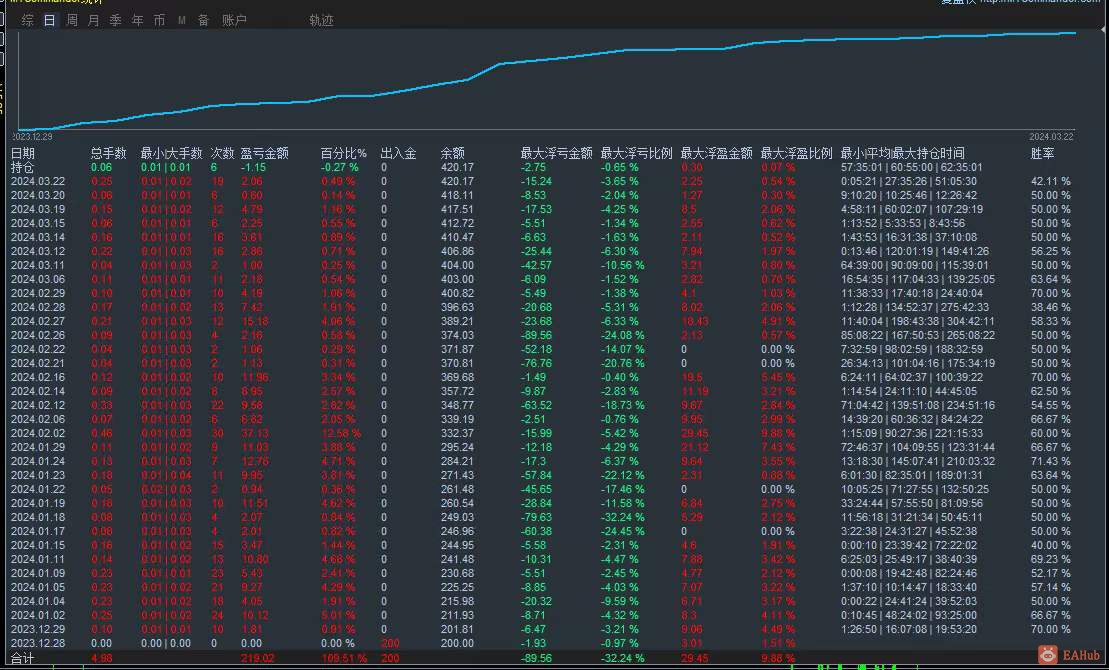Click the 日期 column header
This screenshot has width=1109, height=670.
coord(23,154)
